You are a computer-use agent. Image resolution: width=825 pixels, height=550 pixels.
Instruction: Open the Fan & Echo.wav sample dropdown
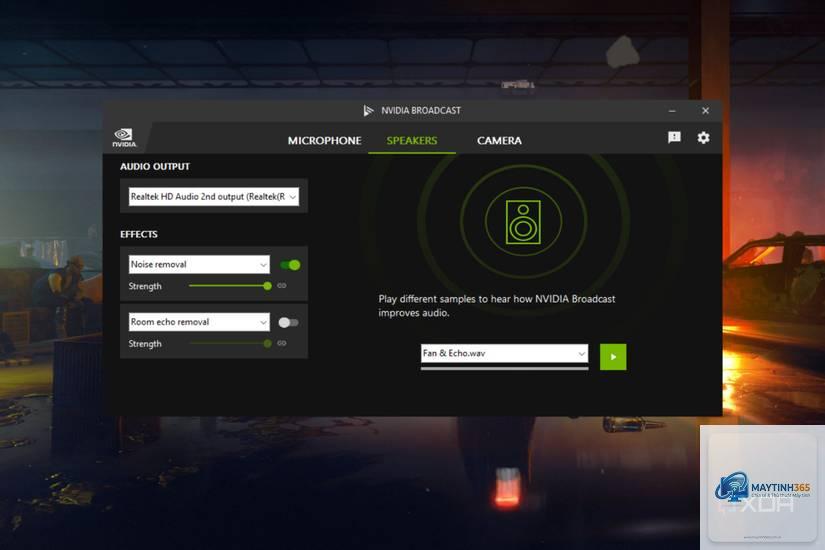(x=504, y=353)
